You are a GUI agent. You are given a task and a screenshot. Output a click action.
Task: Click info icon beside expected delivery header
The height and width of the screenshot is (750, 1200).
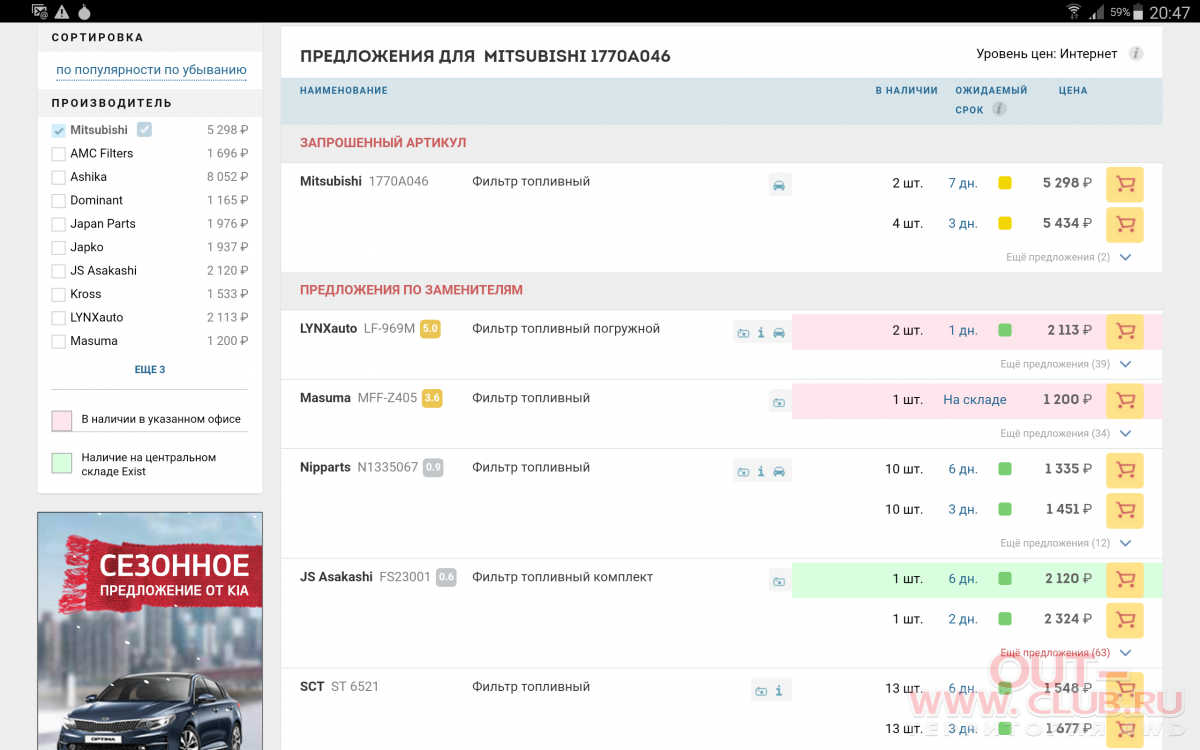tap(999, 110)
